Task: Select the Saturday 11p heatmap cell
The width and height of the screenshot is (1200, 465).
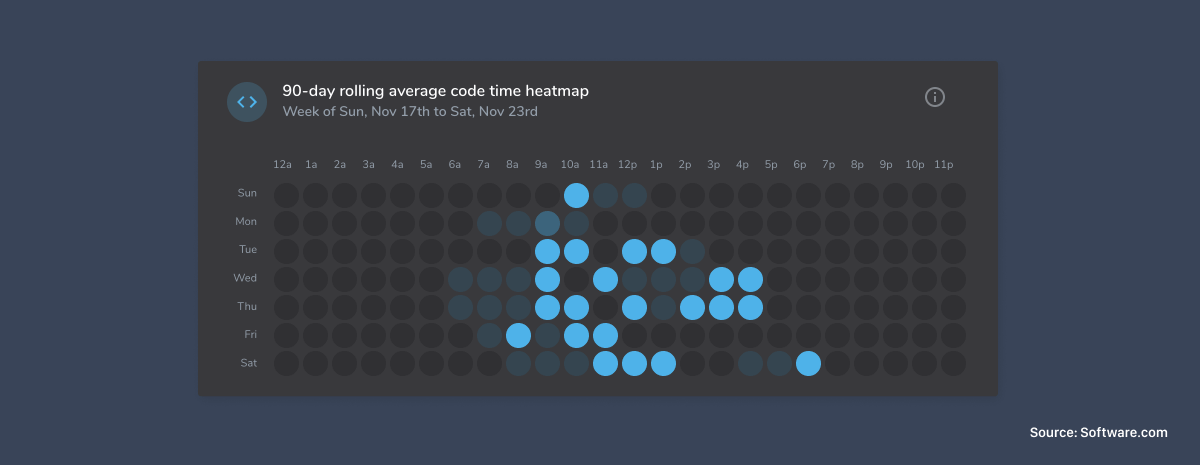Action: click(x=953, y=363)
